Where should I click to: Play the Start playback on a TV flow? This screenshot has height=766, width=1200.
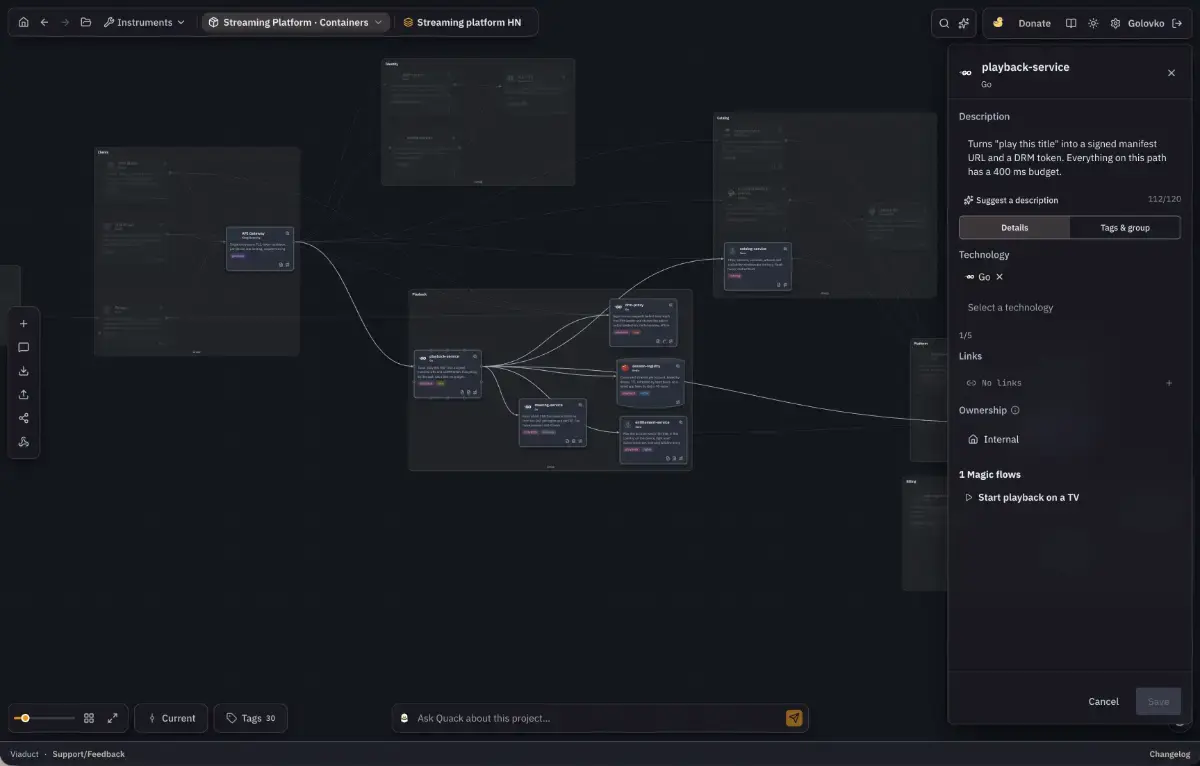pyautogui.click(x=1021, y=498)
